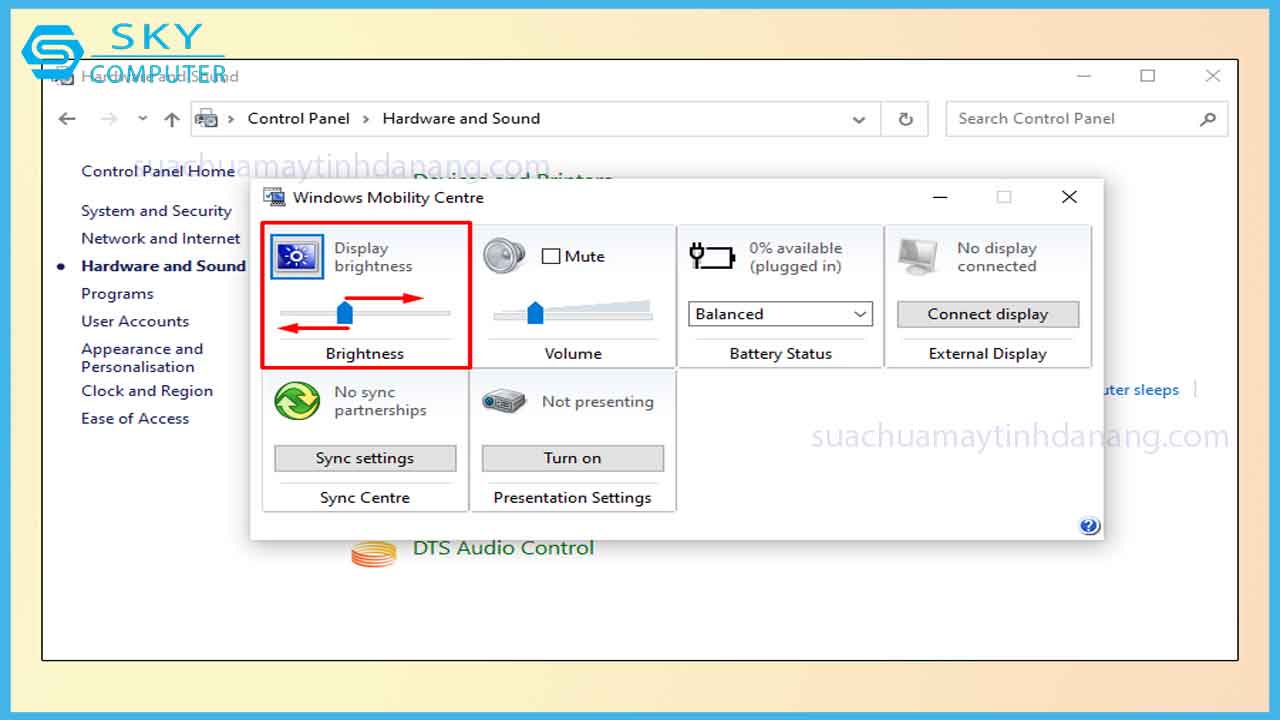Click the green Sync Centre icon

[297, 401]
